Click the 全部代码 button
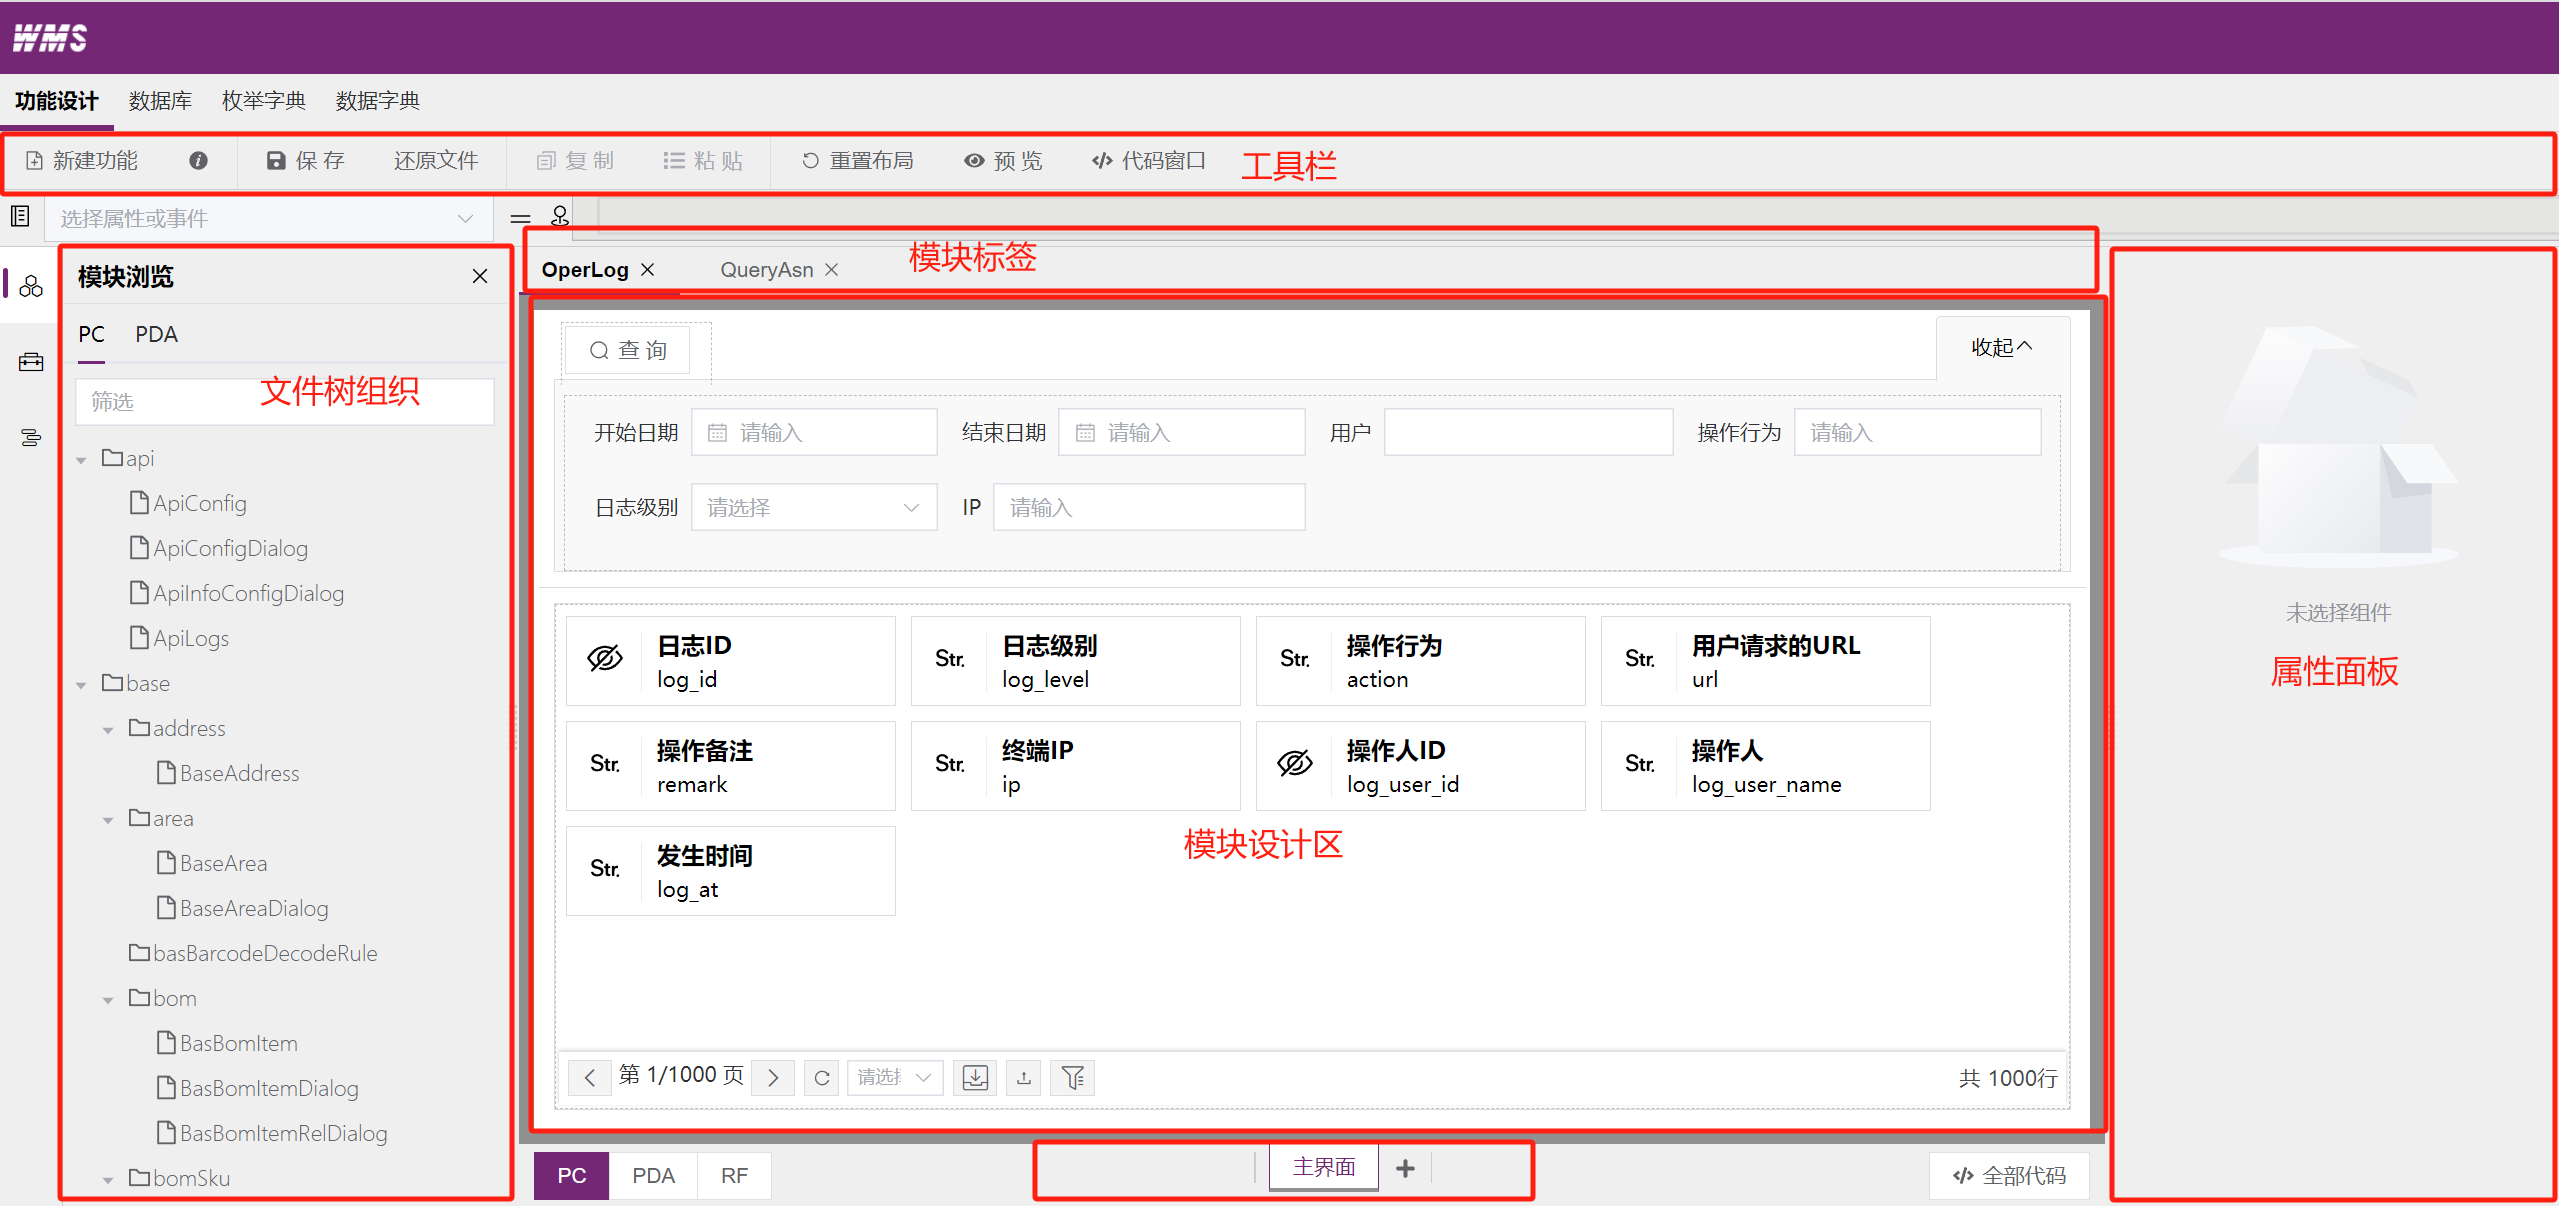 pyautogui.click(x=2009, y=1176)
